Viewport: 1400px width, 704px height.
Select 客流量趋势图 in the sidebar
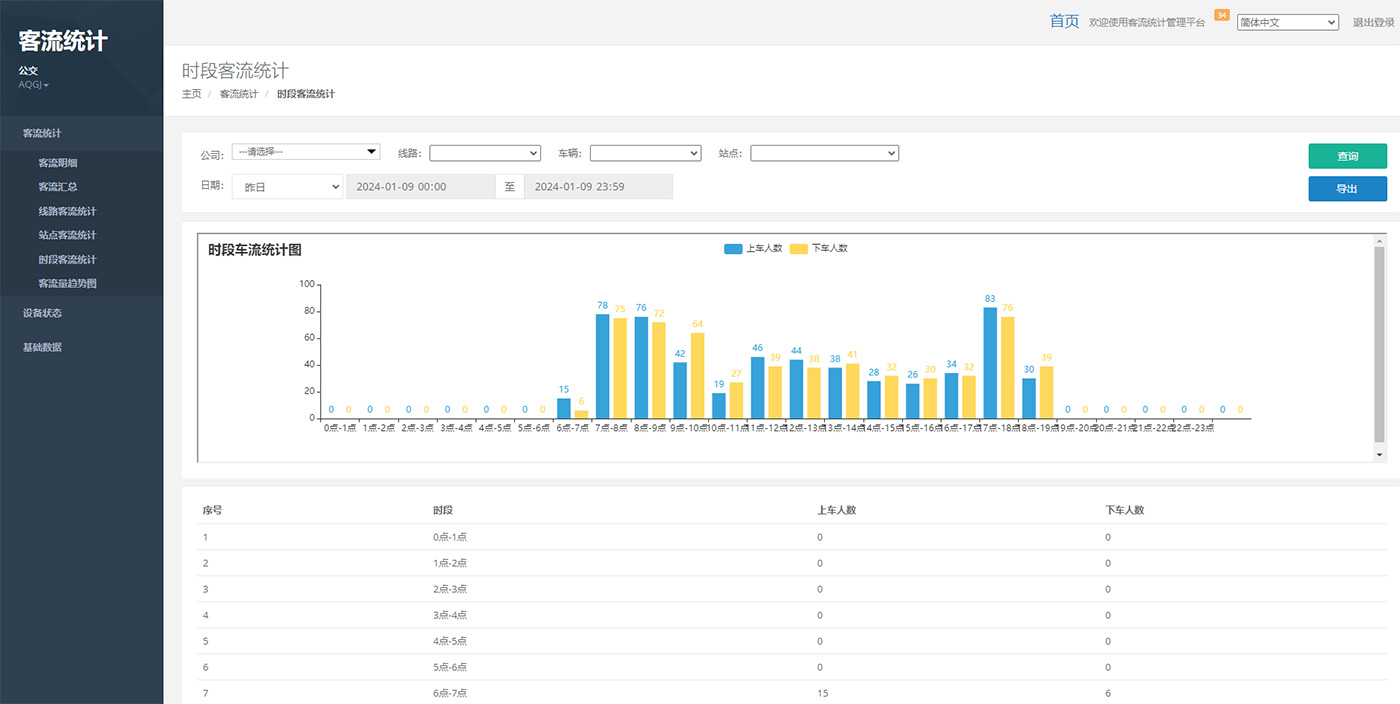click(x=67, y=283)
